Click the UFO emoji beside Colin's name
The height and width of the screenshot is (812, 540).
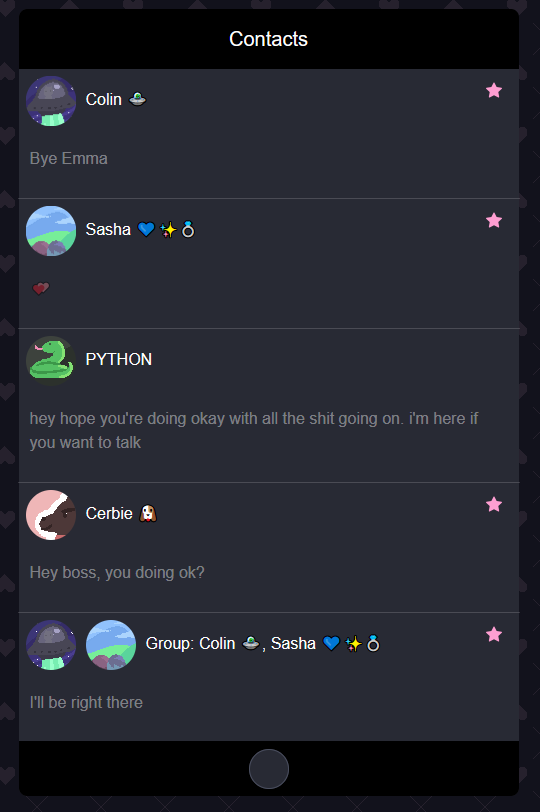click(137, 99)
